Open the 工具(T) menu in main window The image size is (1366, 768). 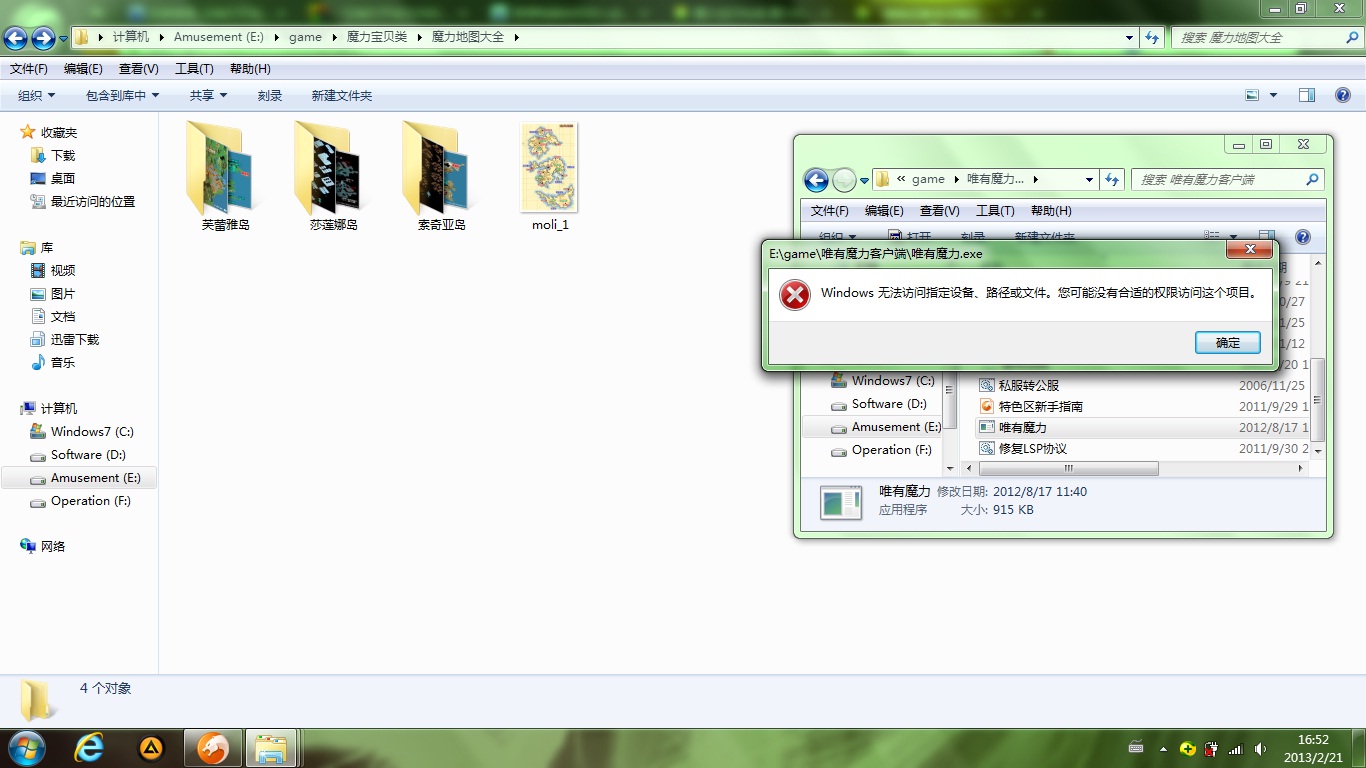[194, 69]
